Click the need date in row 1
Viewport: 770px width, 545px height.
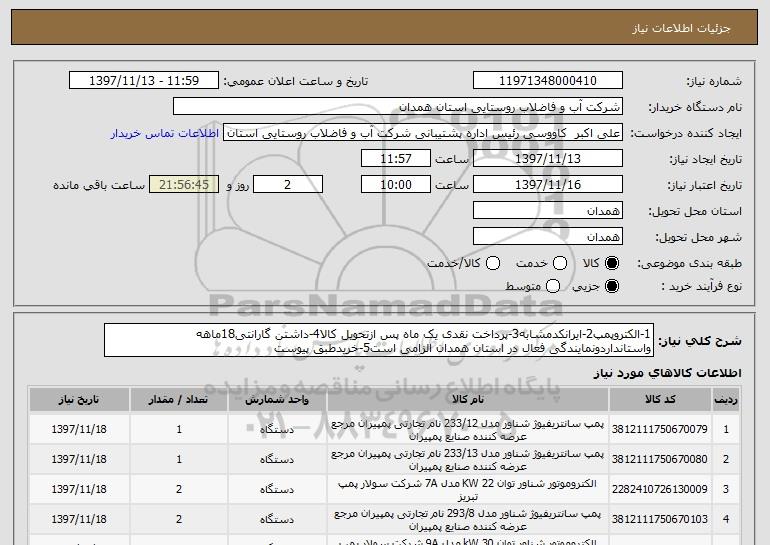tap(79, 429)
